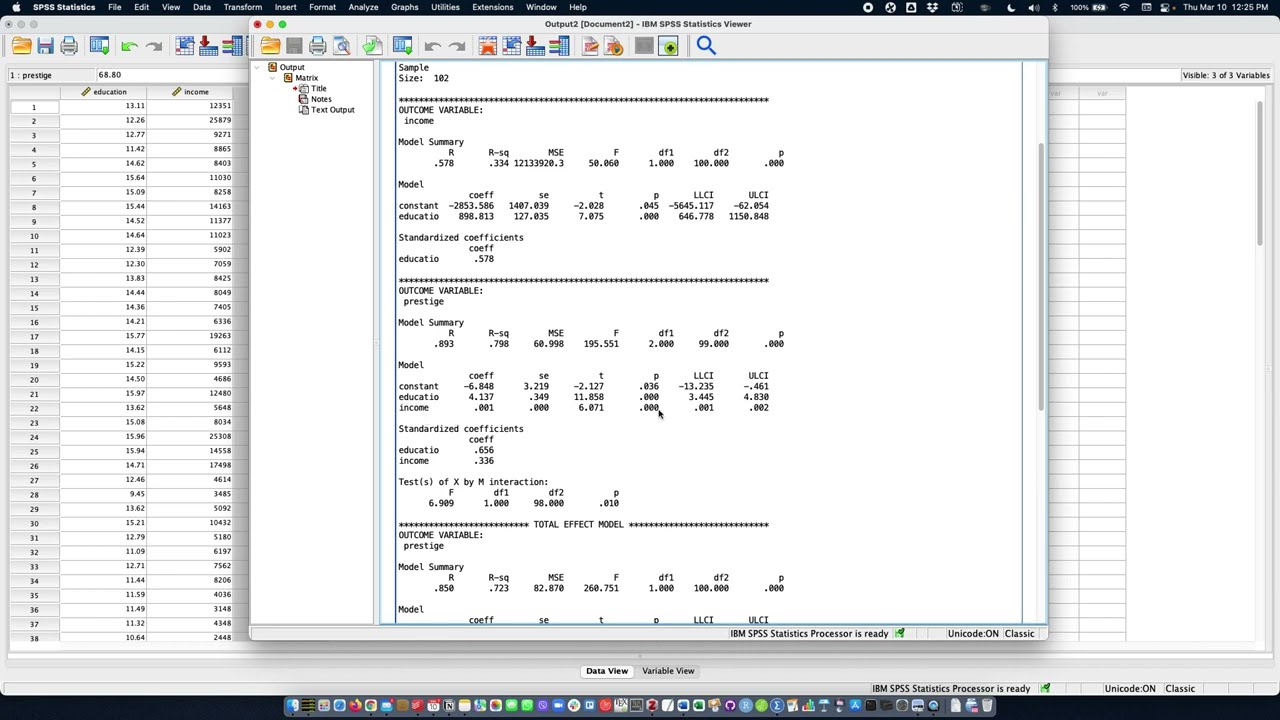Viewport: 1280px width, 720px height.
Task: Open data document in Data Editor toolbar
Action: pos(21,46)
